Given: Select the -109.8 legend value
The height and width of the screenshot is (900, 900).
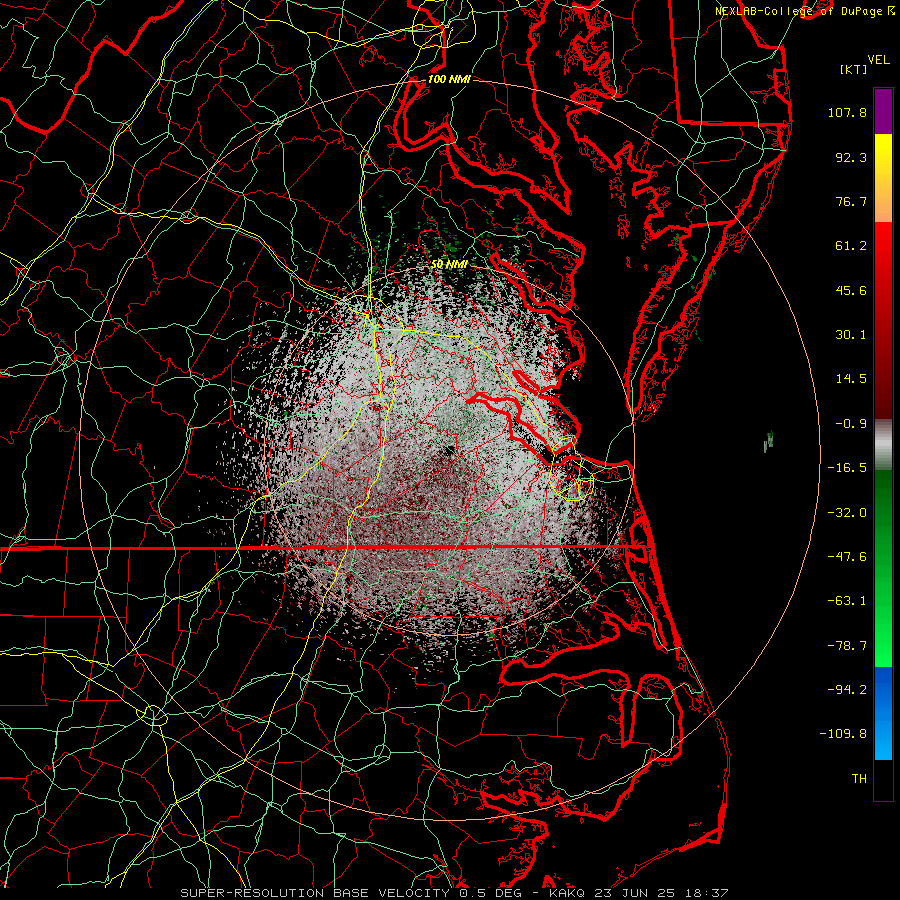Looking at the screenshot, I should (843, 734).
